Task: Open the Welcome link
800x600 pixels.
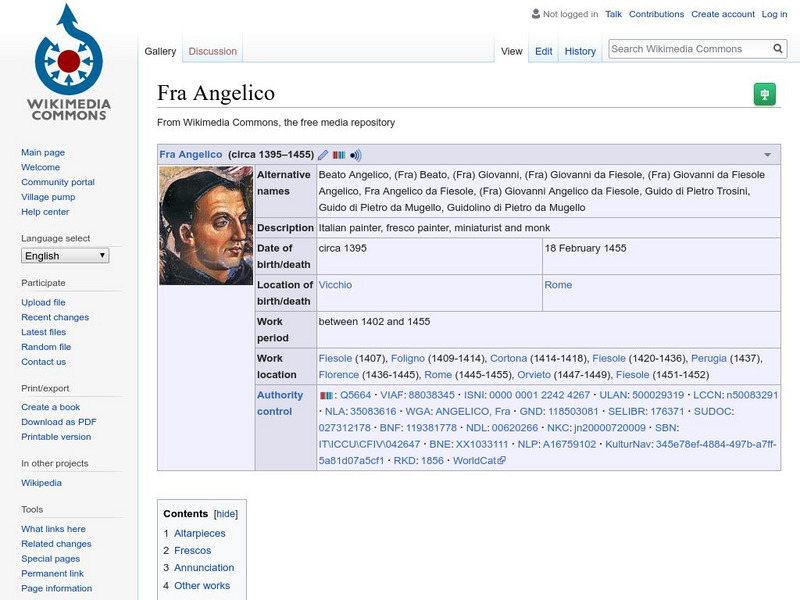Action: click(40, 167)
